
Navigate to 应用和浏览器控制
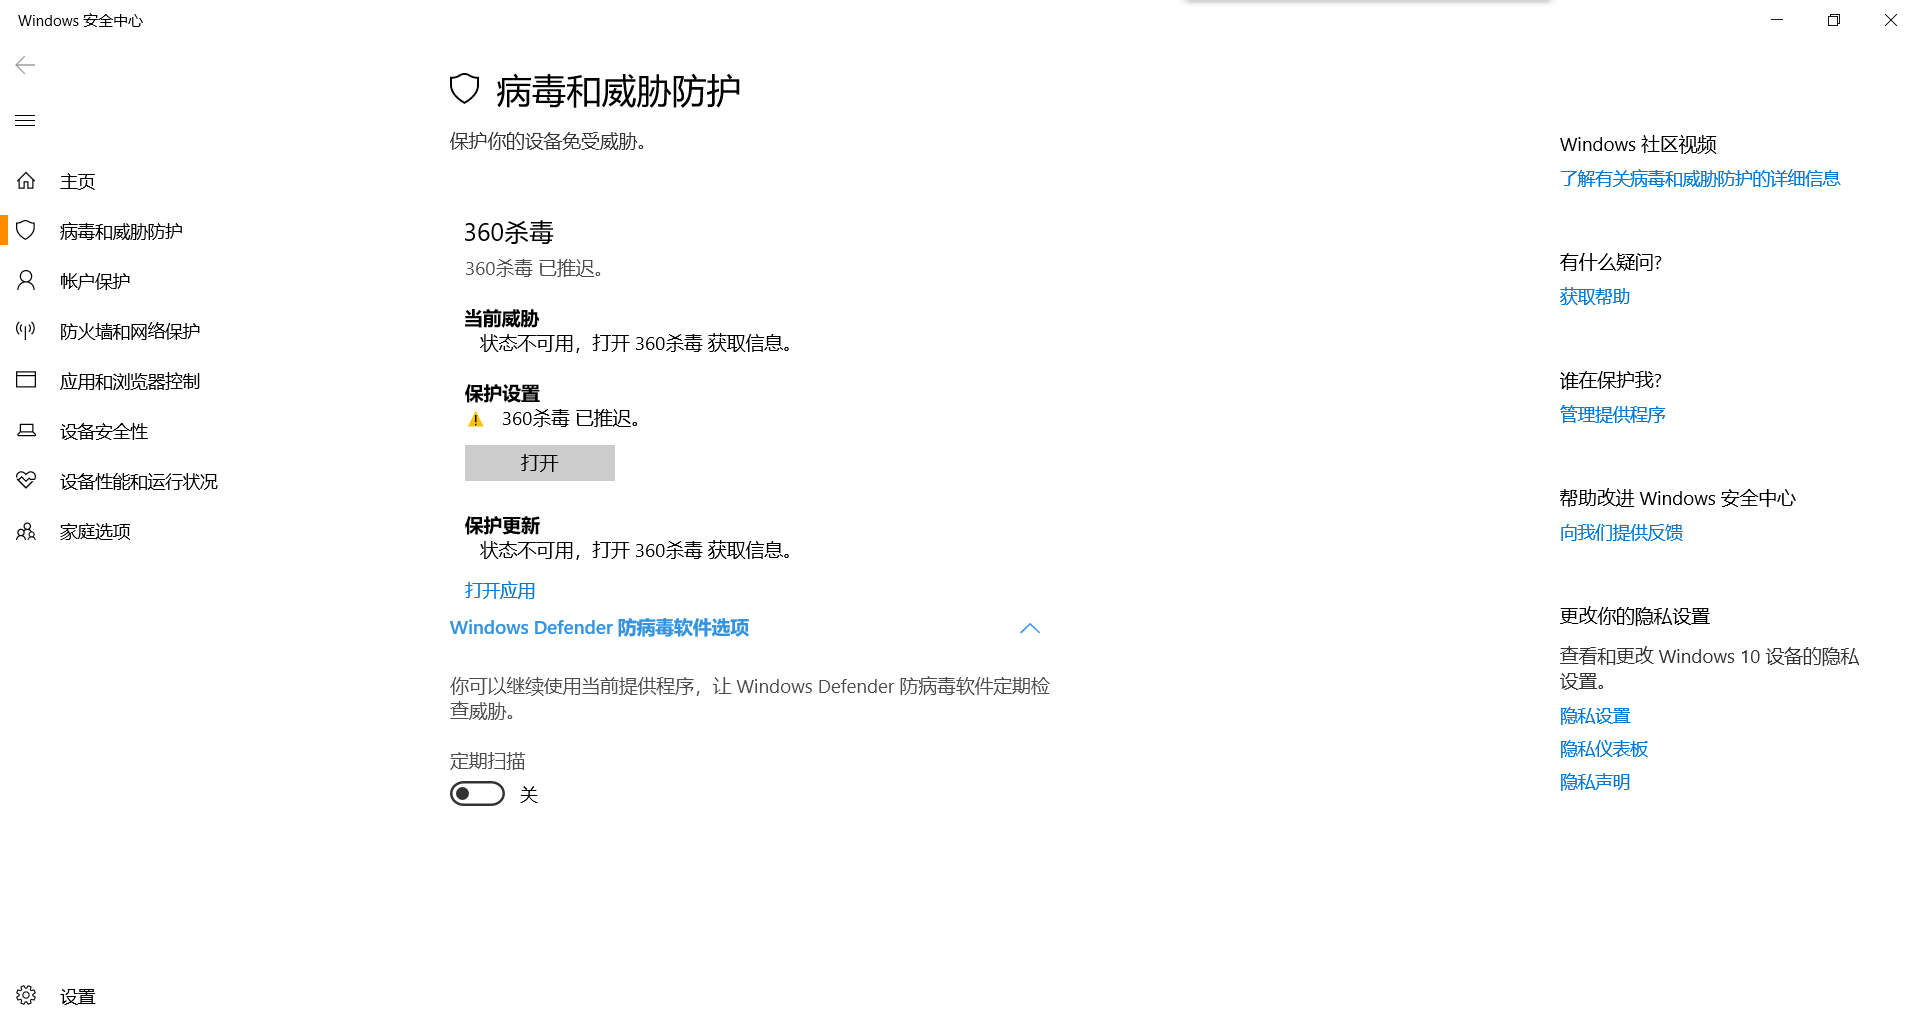pos(130,382)
